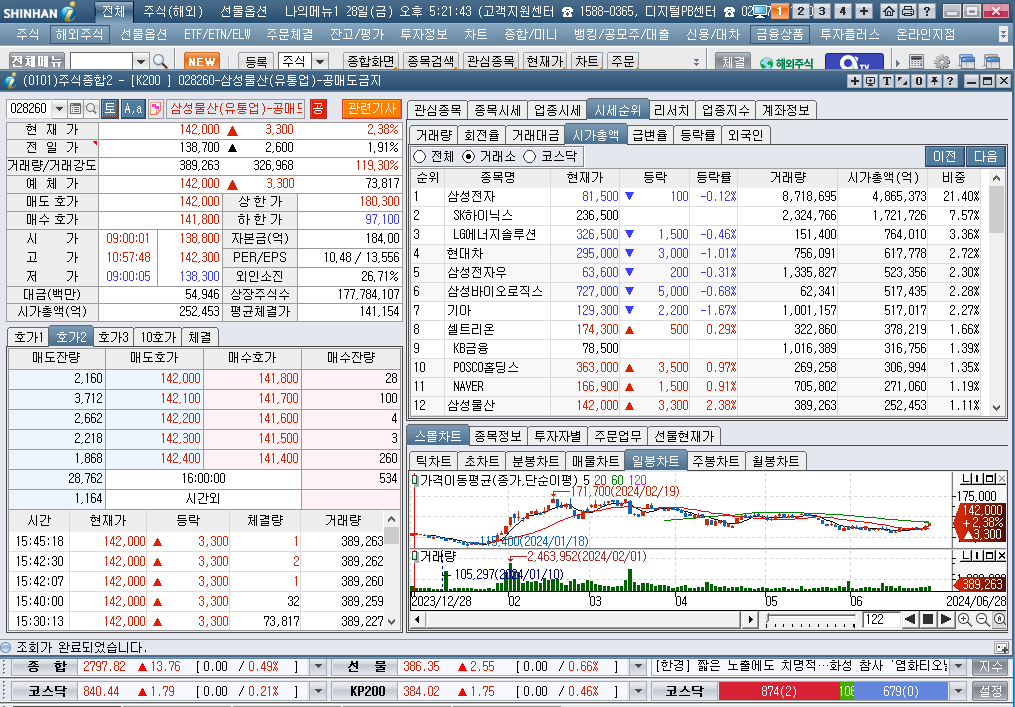
Task: Open the stock code 028260 dropdown arrow
Action: pos(59,108)
